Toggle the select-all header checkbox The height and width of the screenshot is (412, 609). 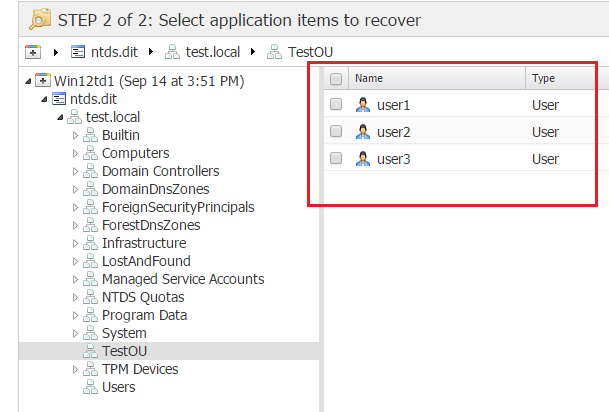337,78
